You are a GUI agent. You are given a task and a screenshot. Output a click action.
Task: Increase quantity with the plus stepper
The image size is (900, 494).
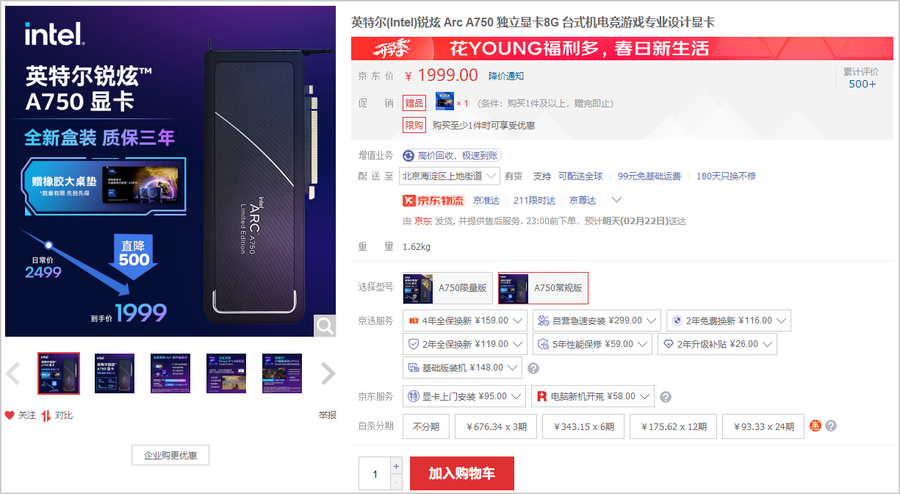point(396,466)
